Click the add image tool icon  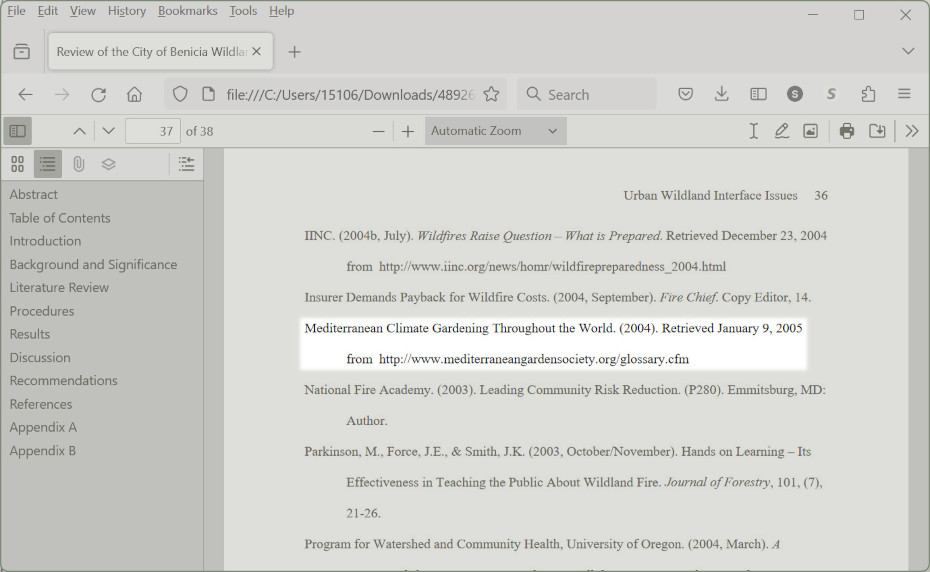[810, 131]
